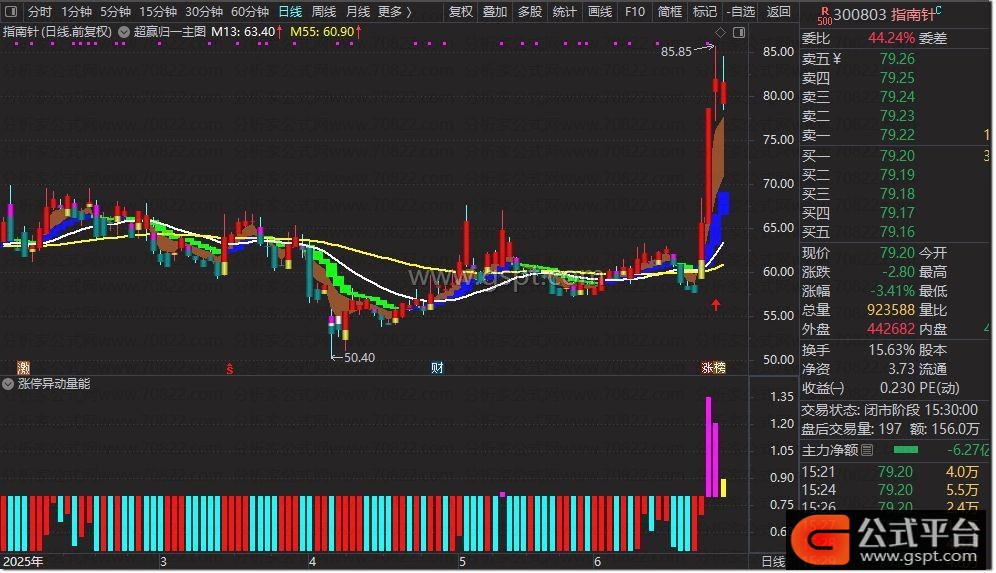
Task: Click the 卖二 price 79.23
Action: click(x=897, y=116)
